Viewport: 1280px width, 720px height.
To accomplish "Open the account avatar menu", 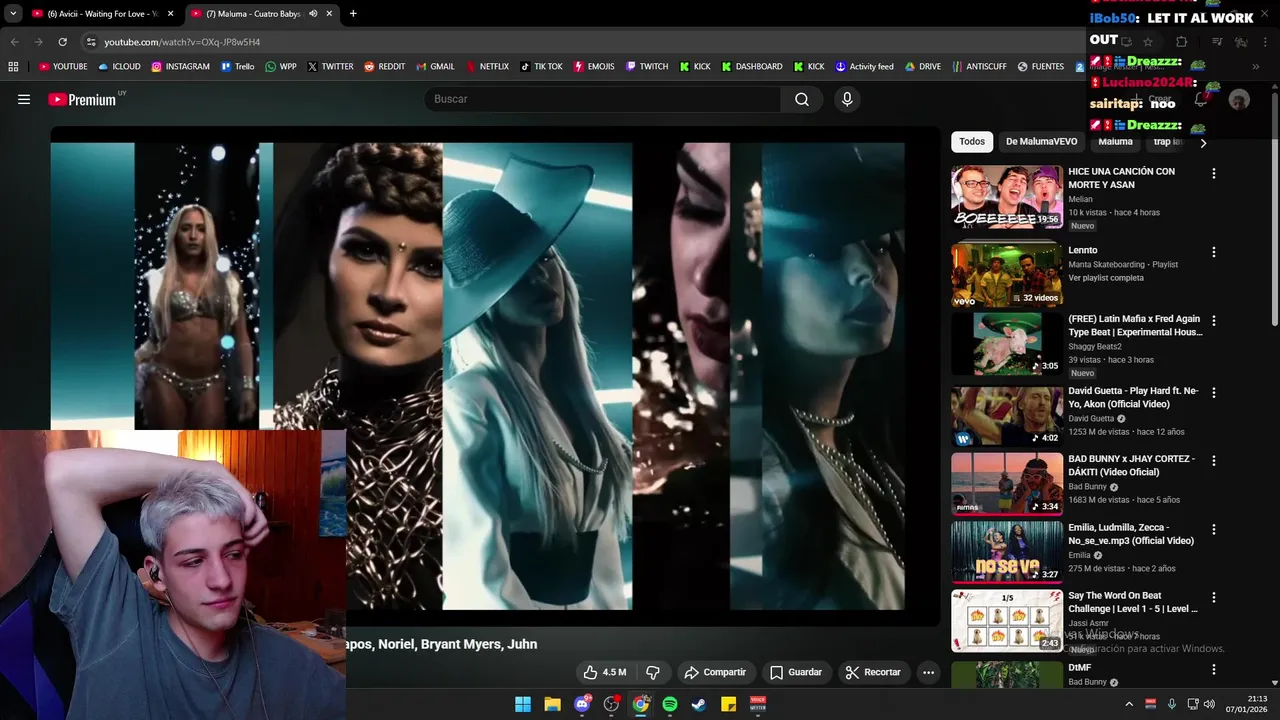I will click(x=1239, y=100).
